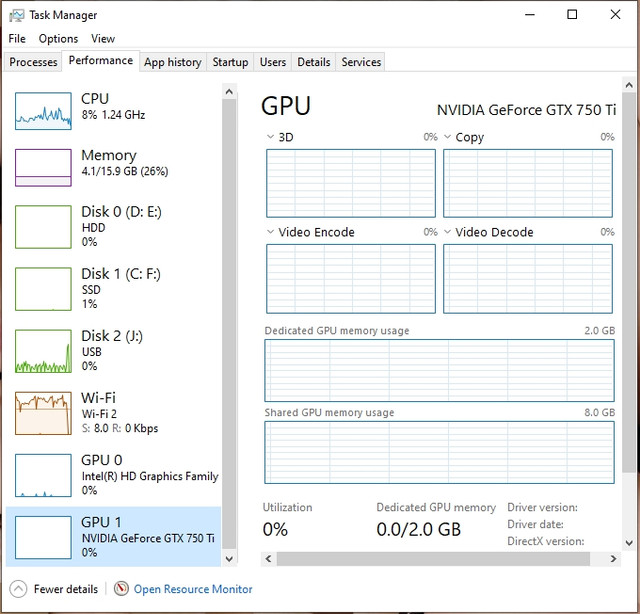Close the Task Manager window
This screenshot has width=640, height=614.
point(615,15)
